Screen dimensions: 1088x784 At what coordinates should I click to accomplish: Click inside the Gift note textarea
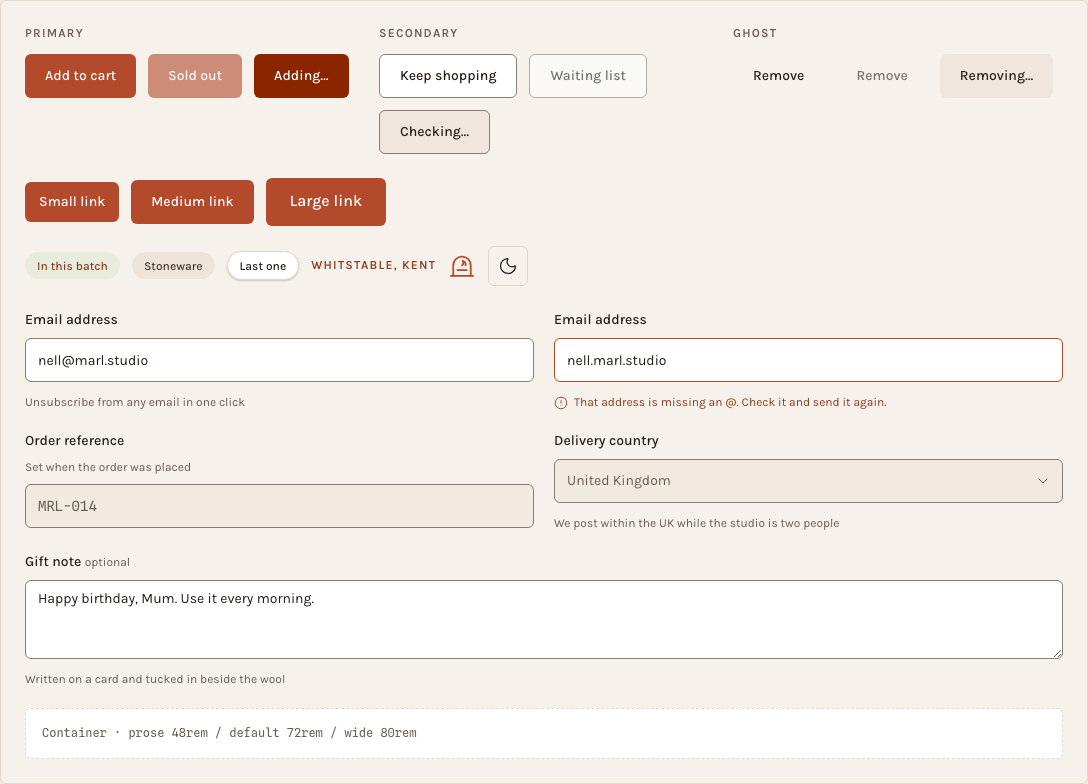tap(544, 620)
